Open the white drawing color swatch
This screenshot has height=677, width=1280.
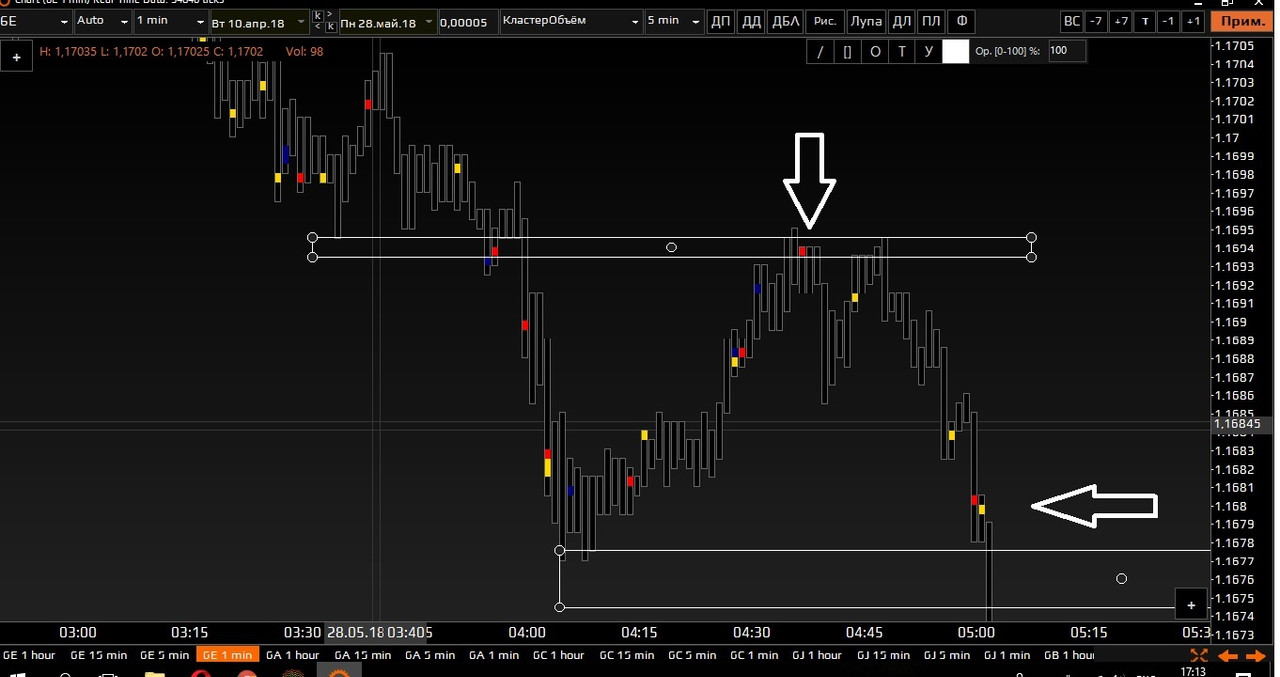pos(956,51)
